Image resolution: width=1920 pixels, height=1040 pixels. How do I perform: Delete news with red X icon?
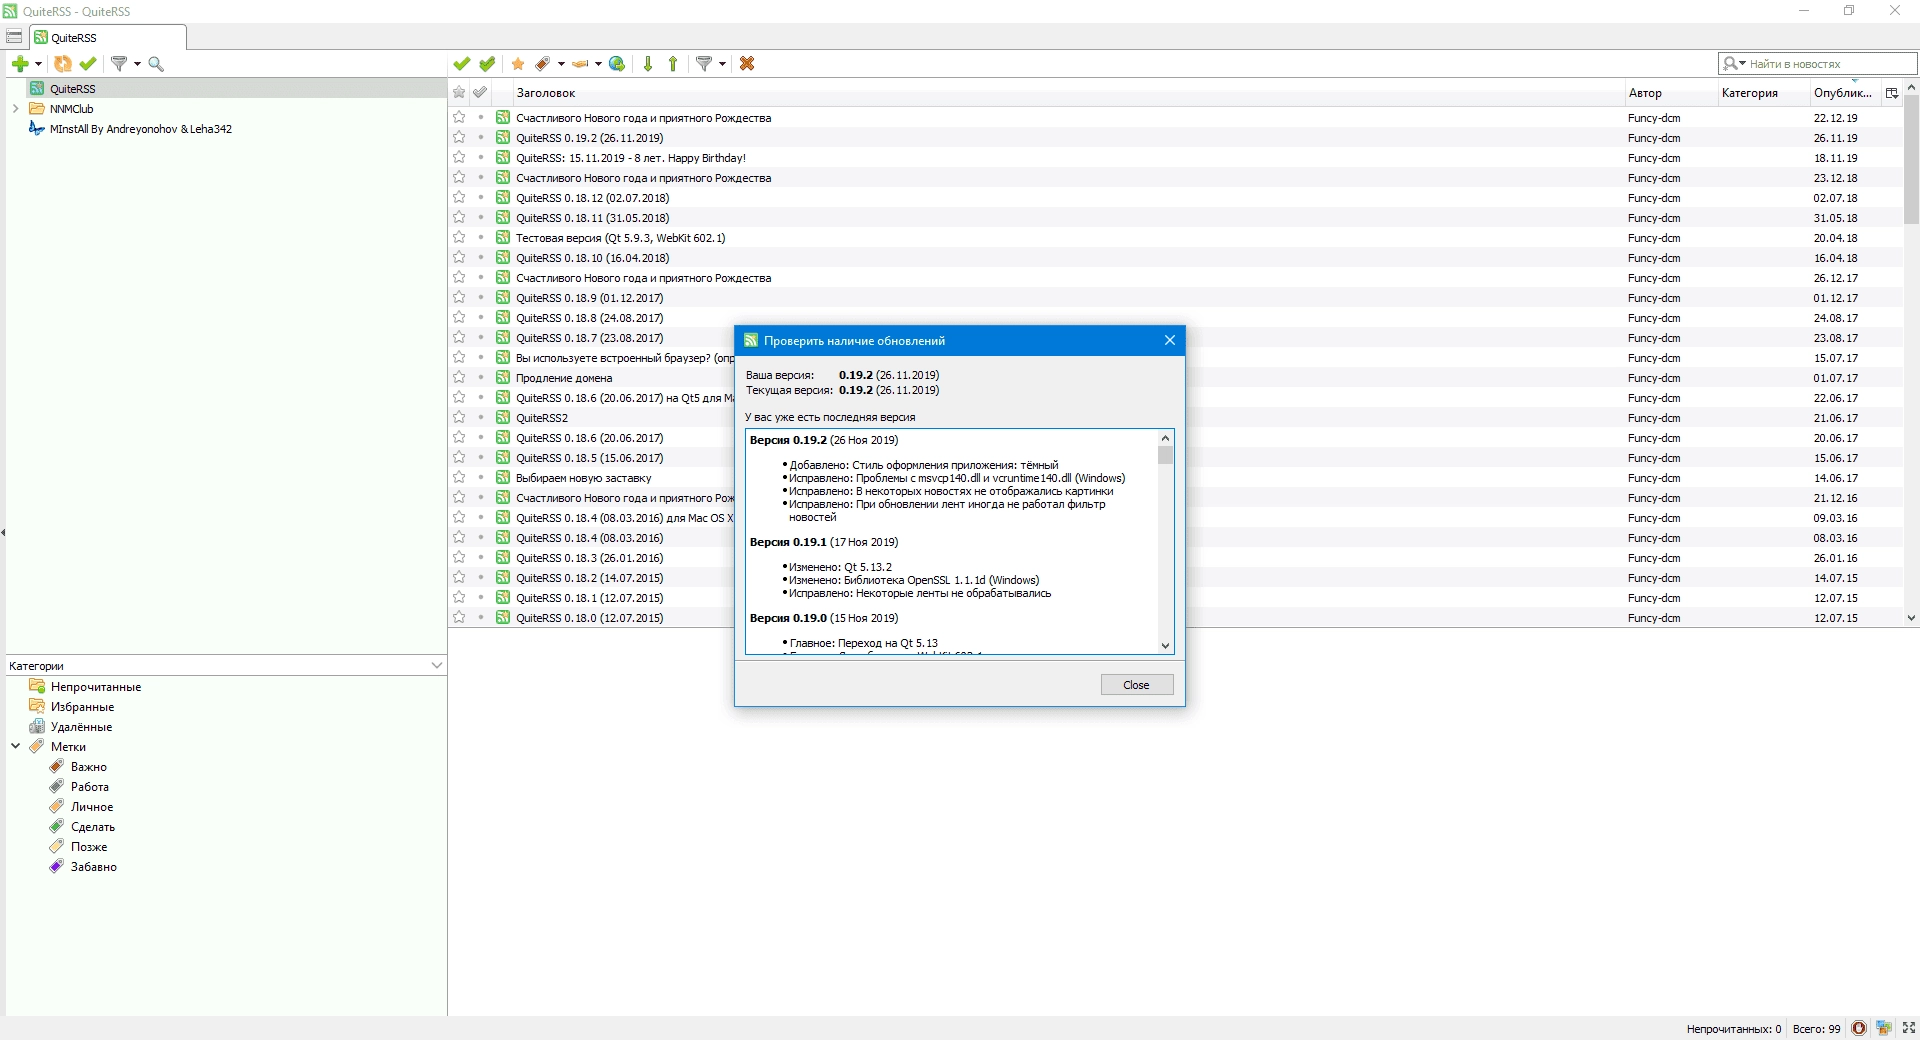coord(747,64)
